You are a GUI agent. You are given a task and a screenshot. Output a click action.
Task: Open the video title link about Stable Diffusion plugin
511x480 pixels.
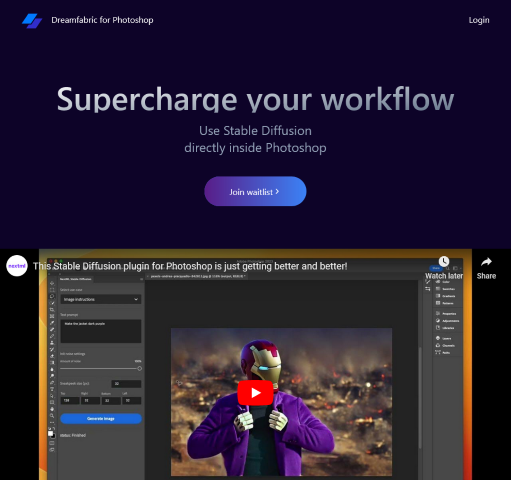tap(190, 266)
